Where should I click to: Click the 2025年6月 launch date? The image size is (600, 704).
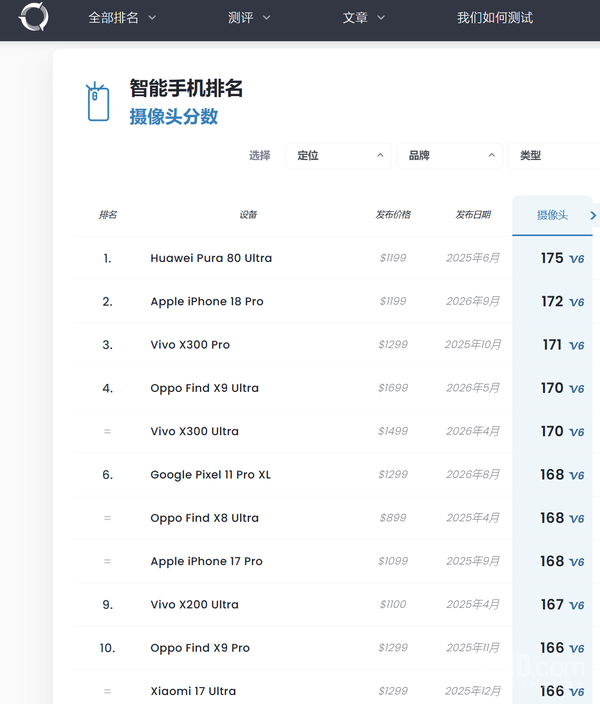(x=473, y=258)
